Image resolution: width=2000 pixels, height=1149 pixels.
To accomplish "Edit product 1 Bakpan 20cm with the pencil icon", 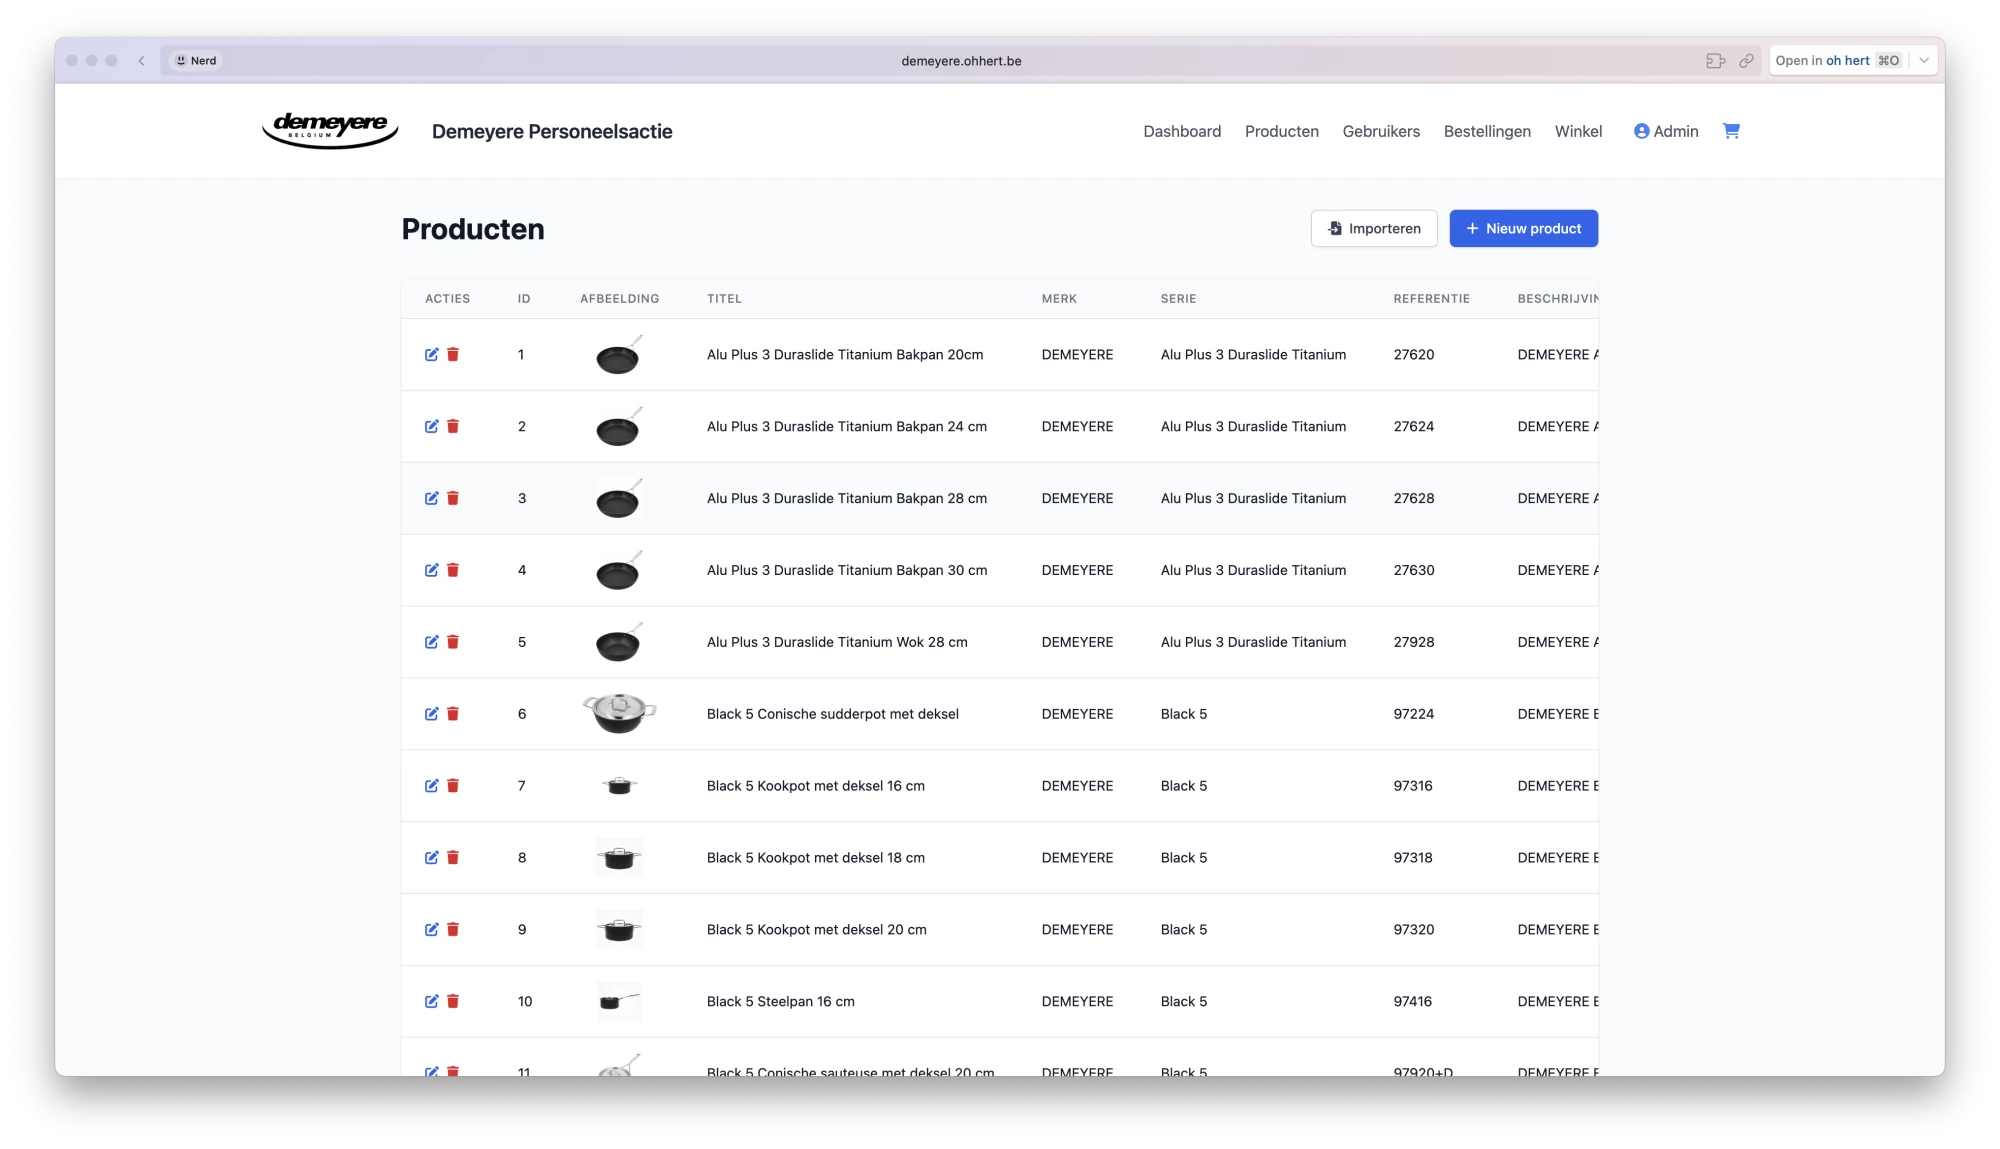I will click(431, 354).
